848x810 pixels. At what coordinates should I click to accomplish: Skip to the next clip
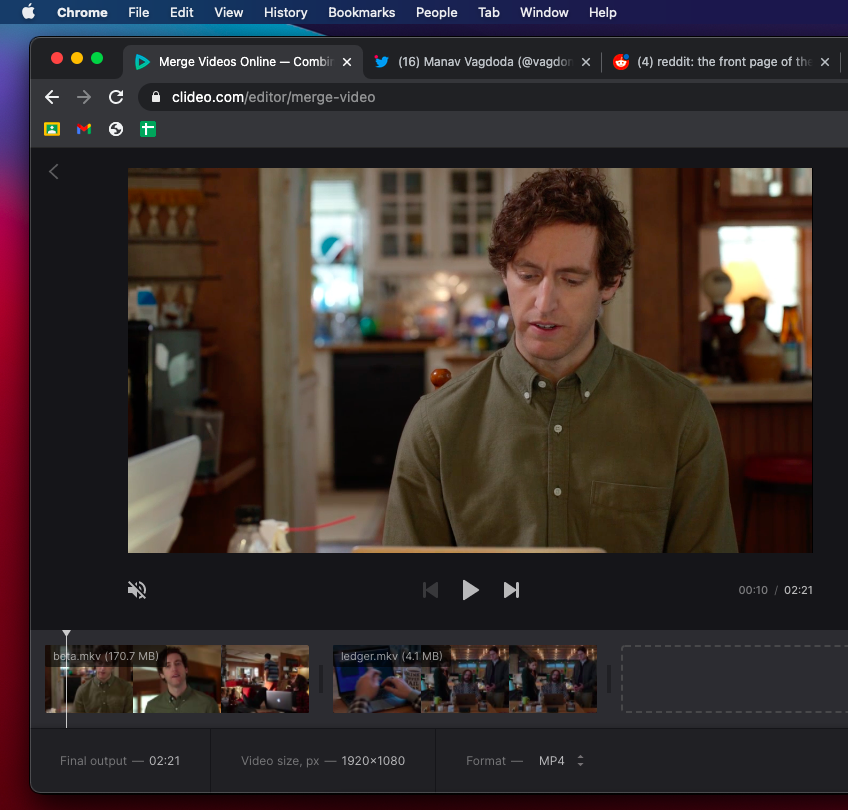tap(511, 590)
